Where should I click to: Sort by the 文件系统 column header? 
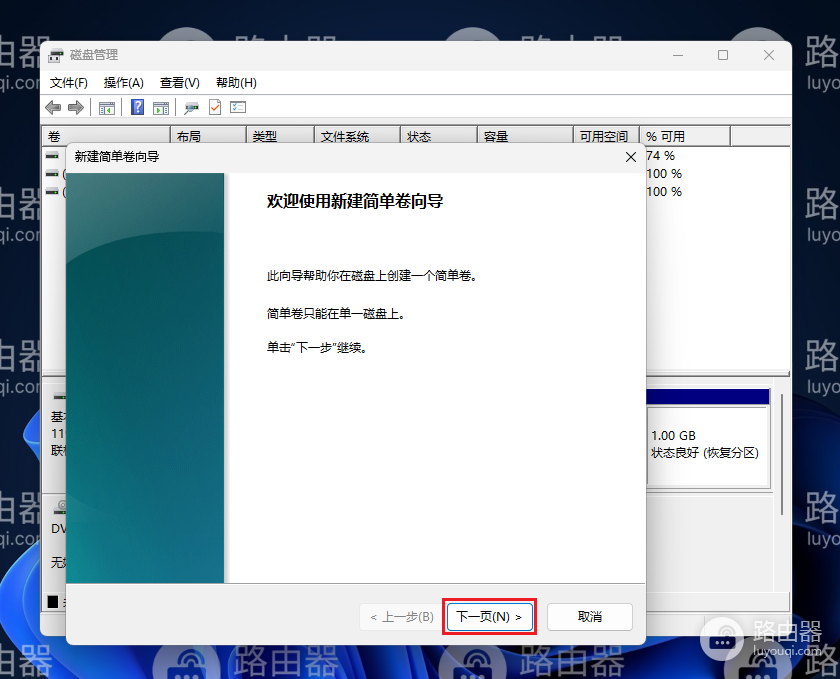coord(357,137)
